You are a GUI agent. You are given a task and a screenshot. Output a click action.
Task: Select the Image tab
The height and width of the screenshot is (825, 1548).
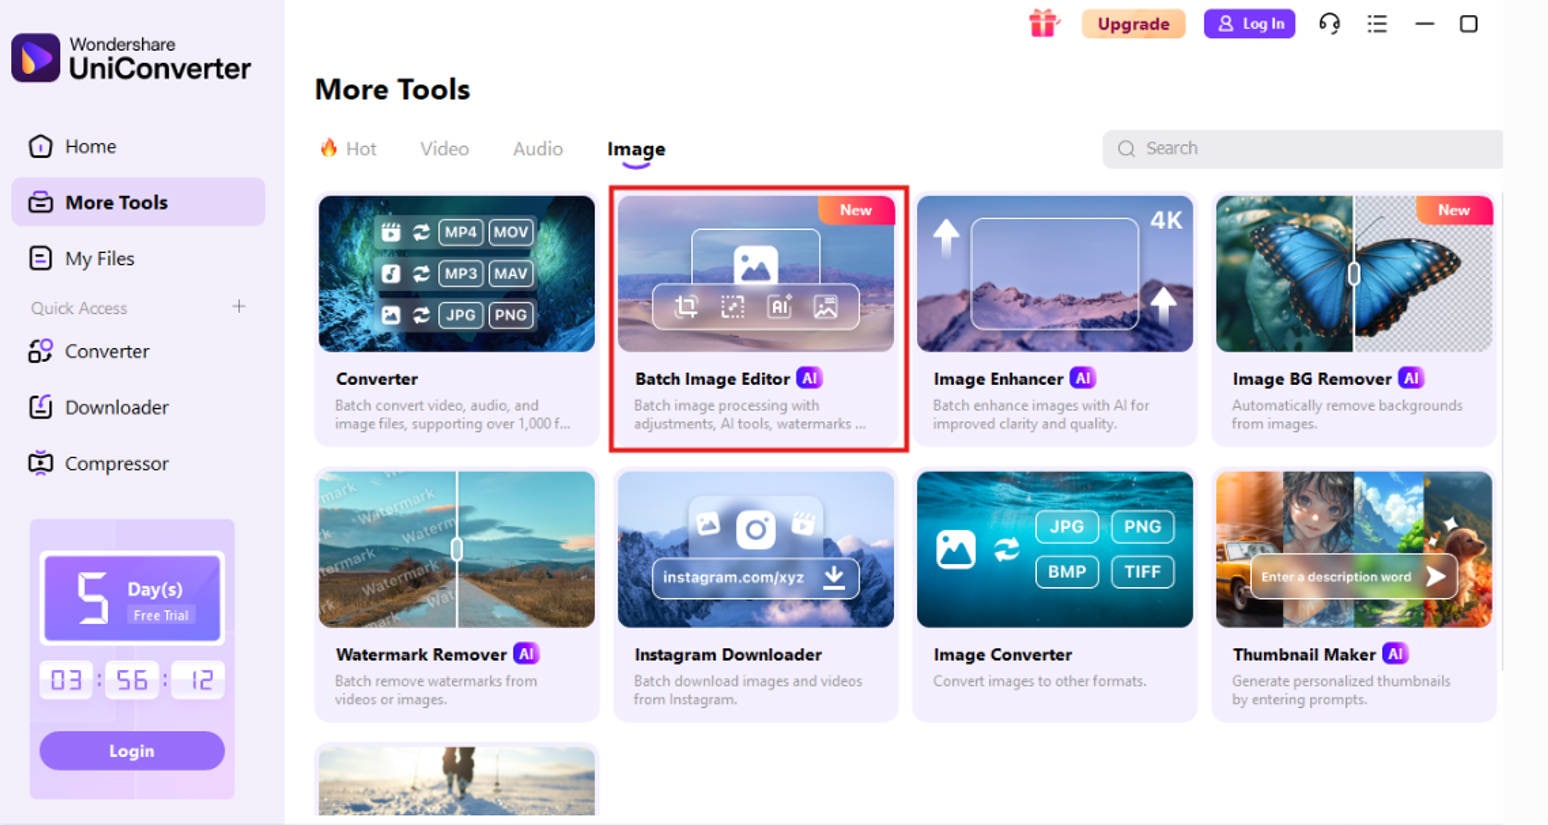pos(636,149)
